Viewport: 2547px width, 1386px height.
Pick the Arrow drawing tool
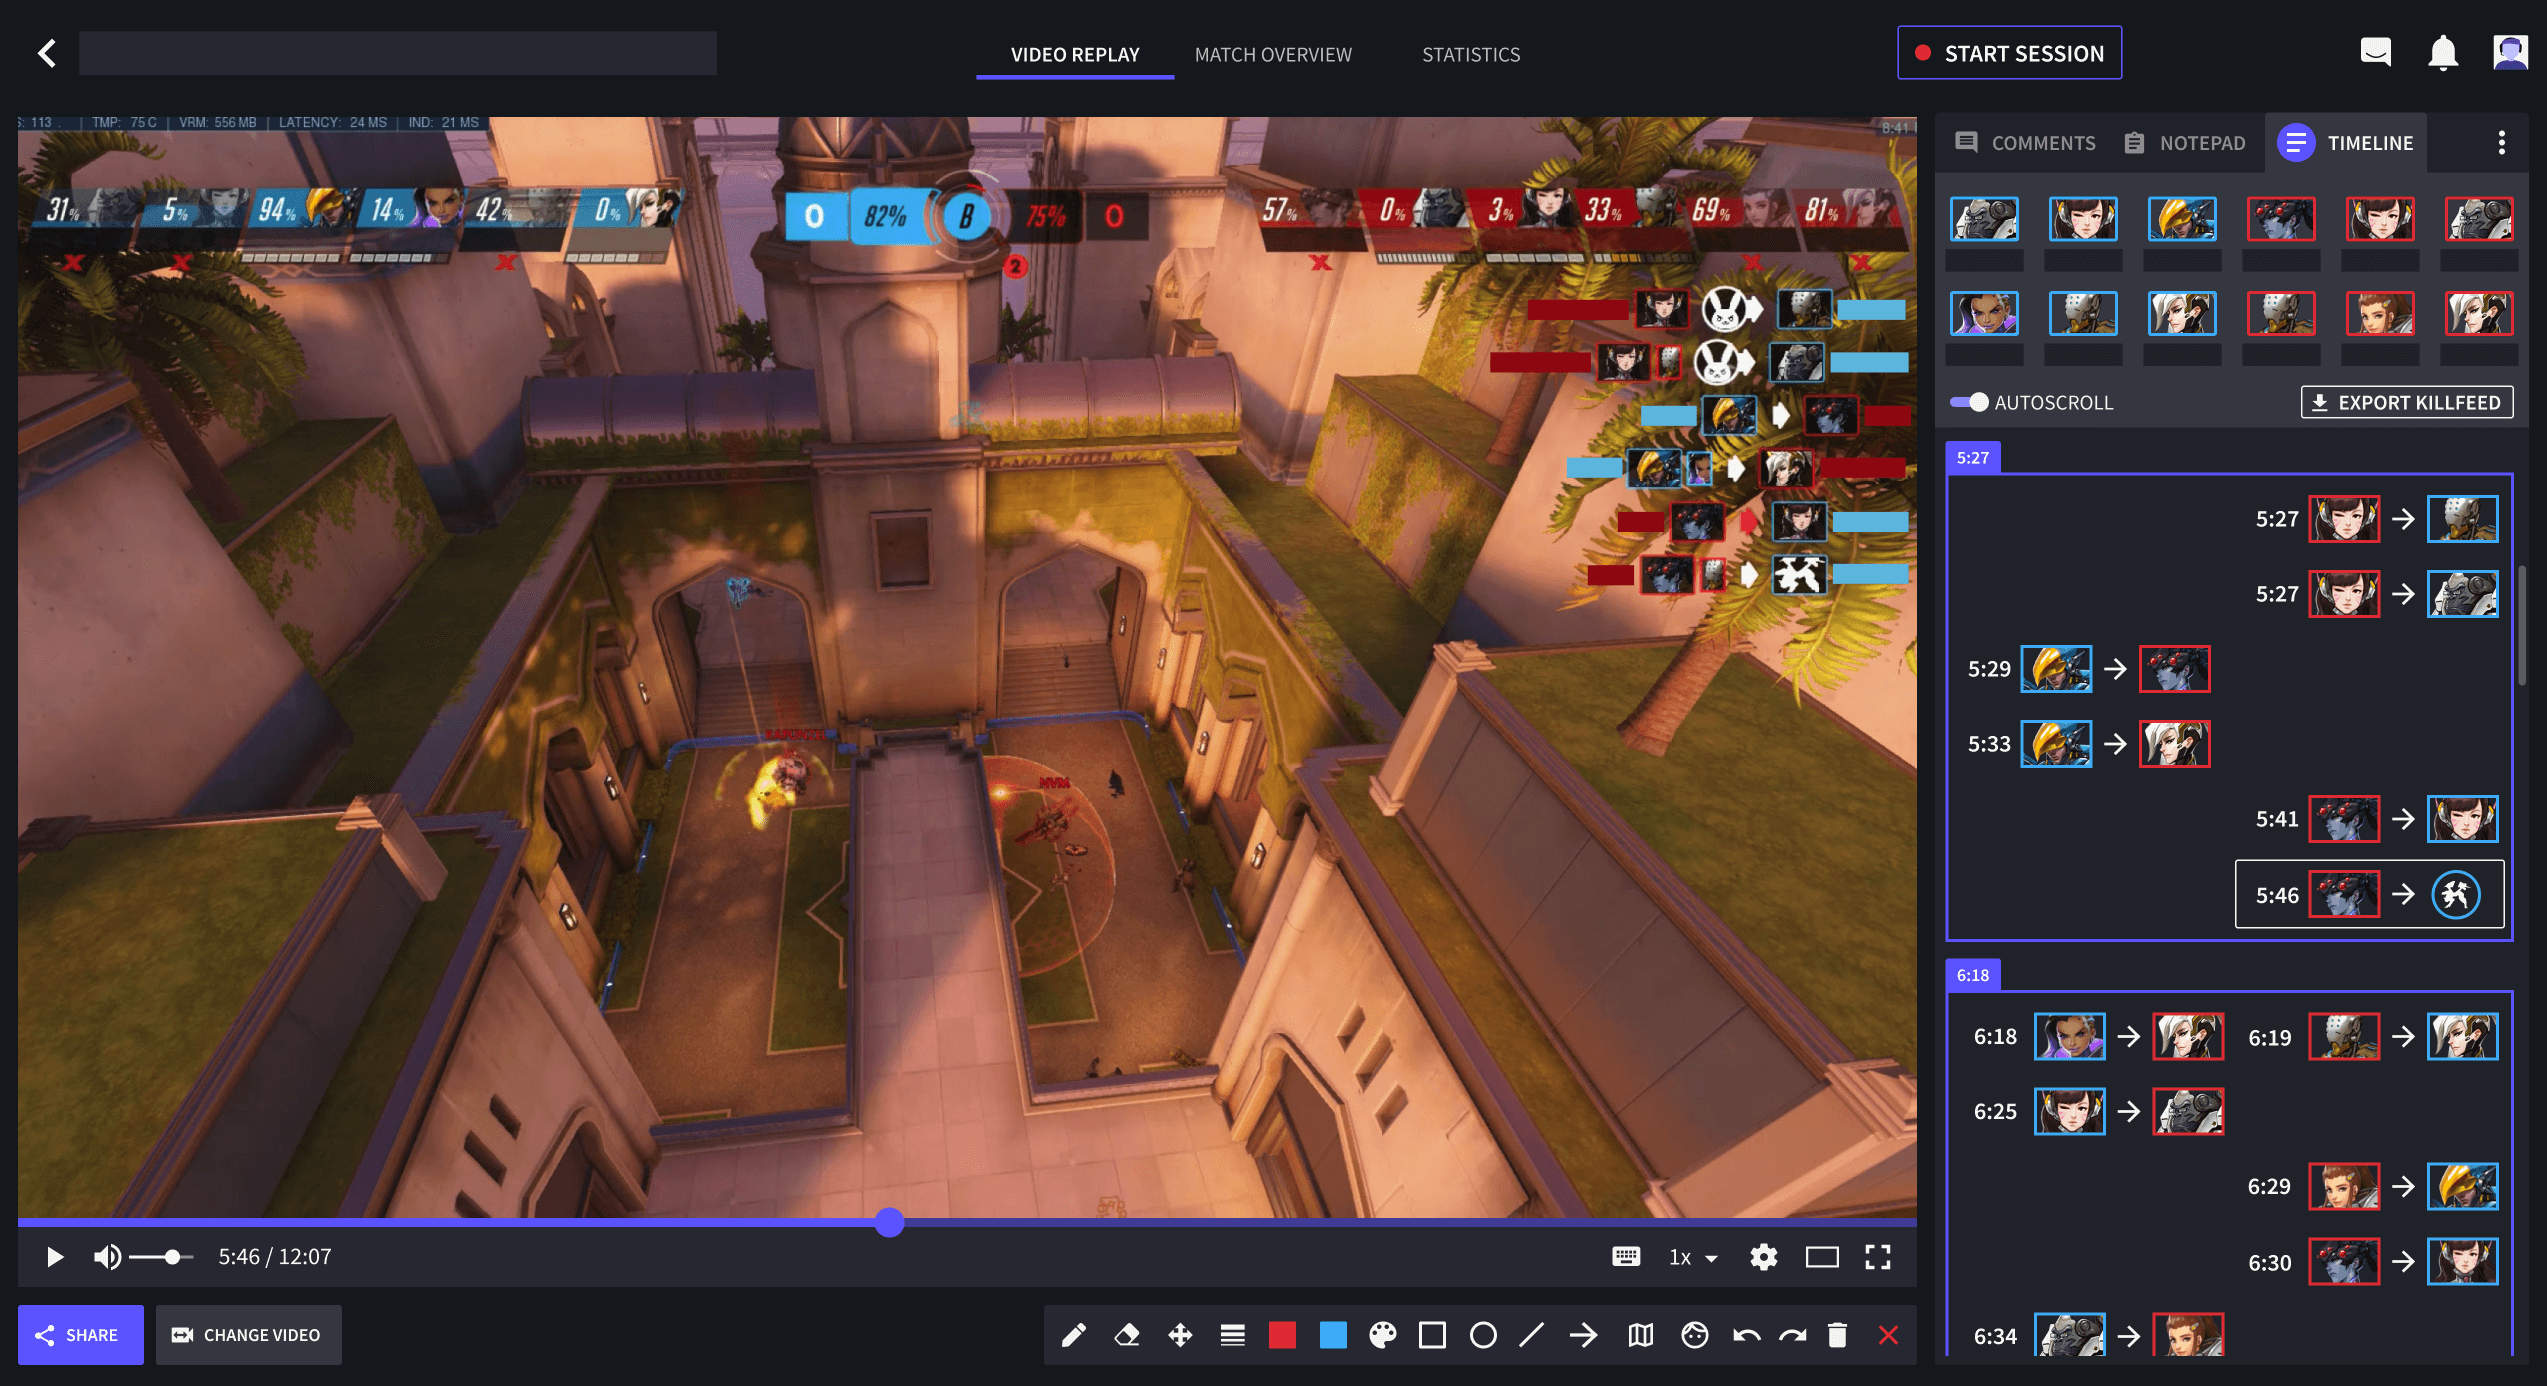(1584, 1334)
